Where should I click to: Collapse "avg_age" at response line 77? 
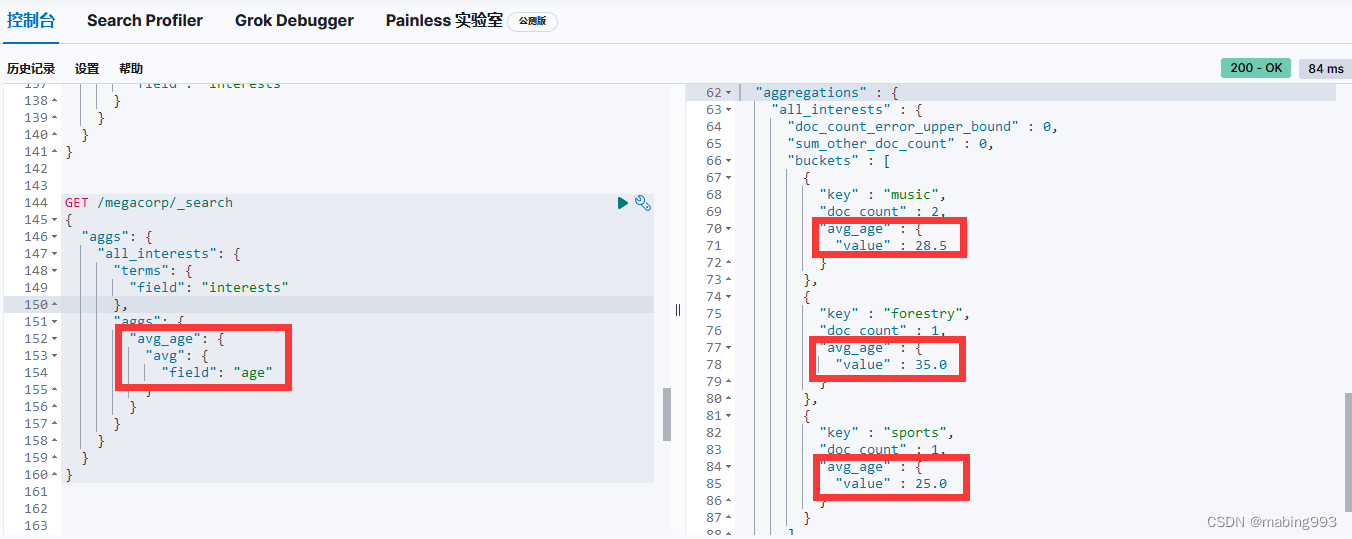729,348
